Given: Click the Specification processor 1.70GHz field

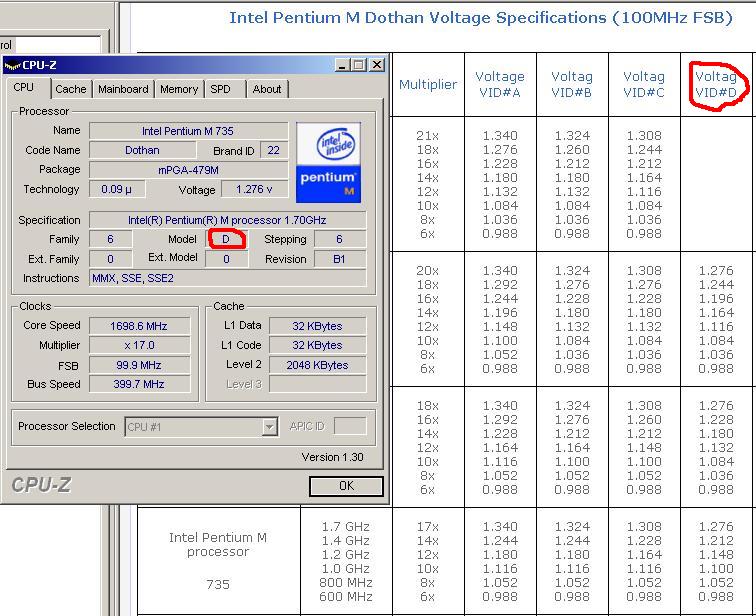Looking at the screenshot, I should [228, 220].
